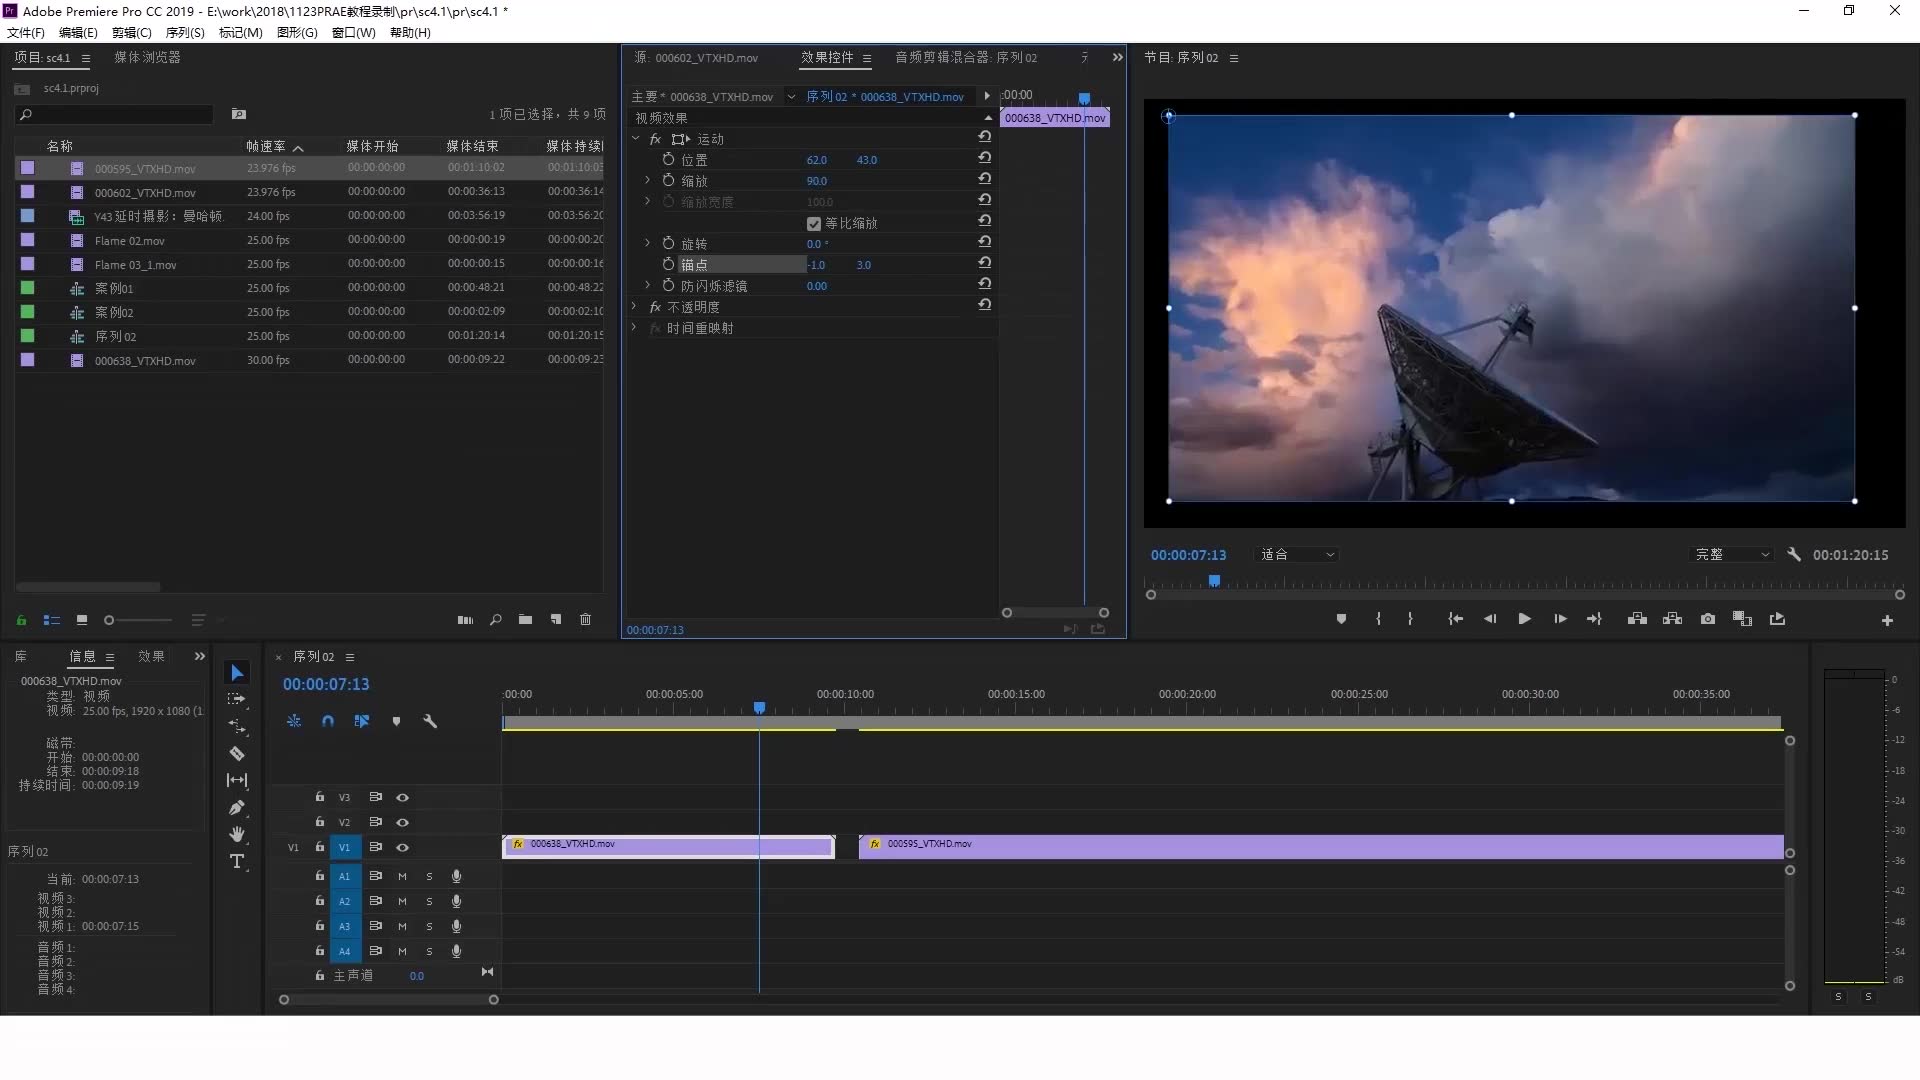Click the Export Frame camera icon
The image size is (1920, 1080).
coord(1708,619)
